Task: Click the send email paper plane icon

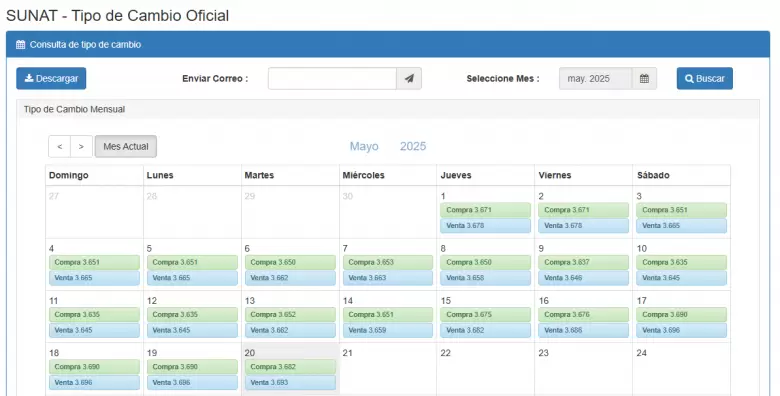Action: 409,79
